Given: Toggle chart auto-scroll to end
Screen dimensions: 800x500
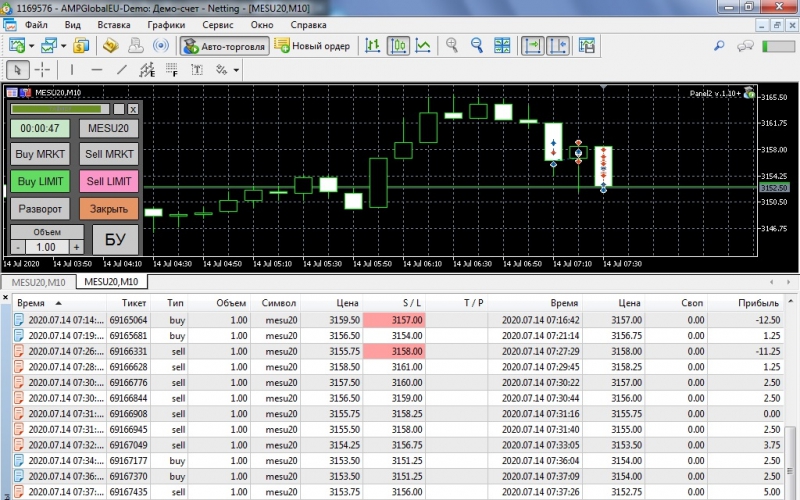Looking at the screenshot, I should click(531, 46).
